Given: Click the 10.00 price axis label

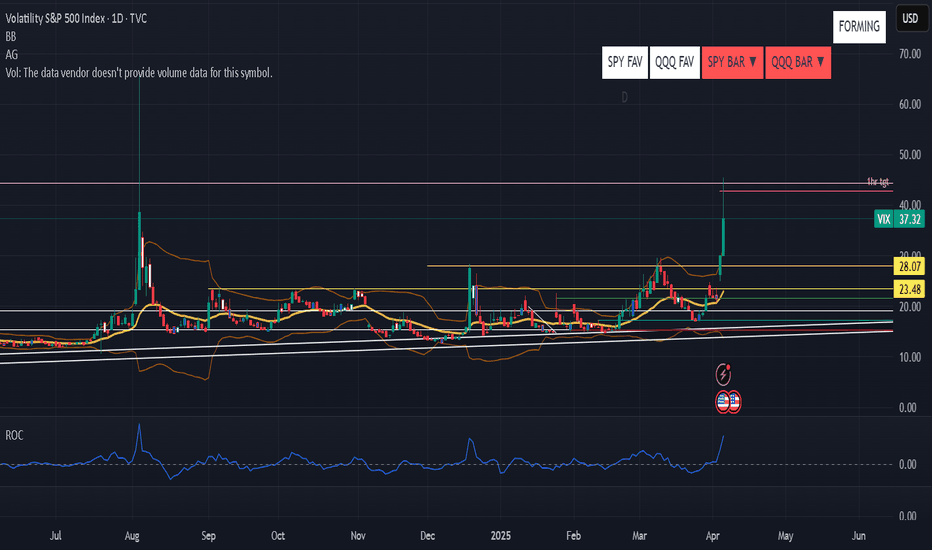Looking at the screenshot, I should [x=909, y=357].
